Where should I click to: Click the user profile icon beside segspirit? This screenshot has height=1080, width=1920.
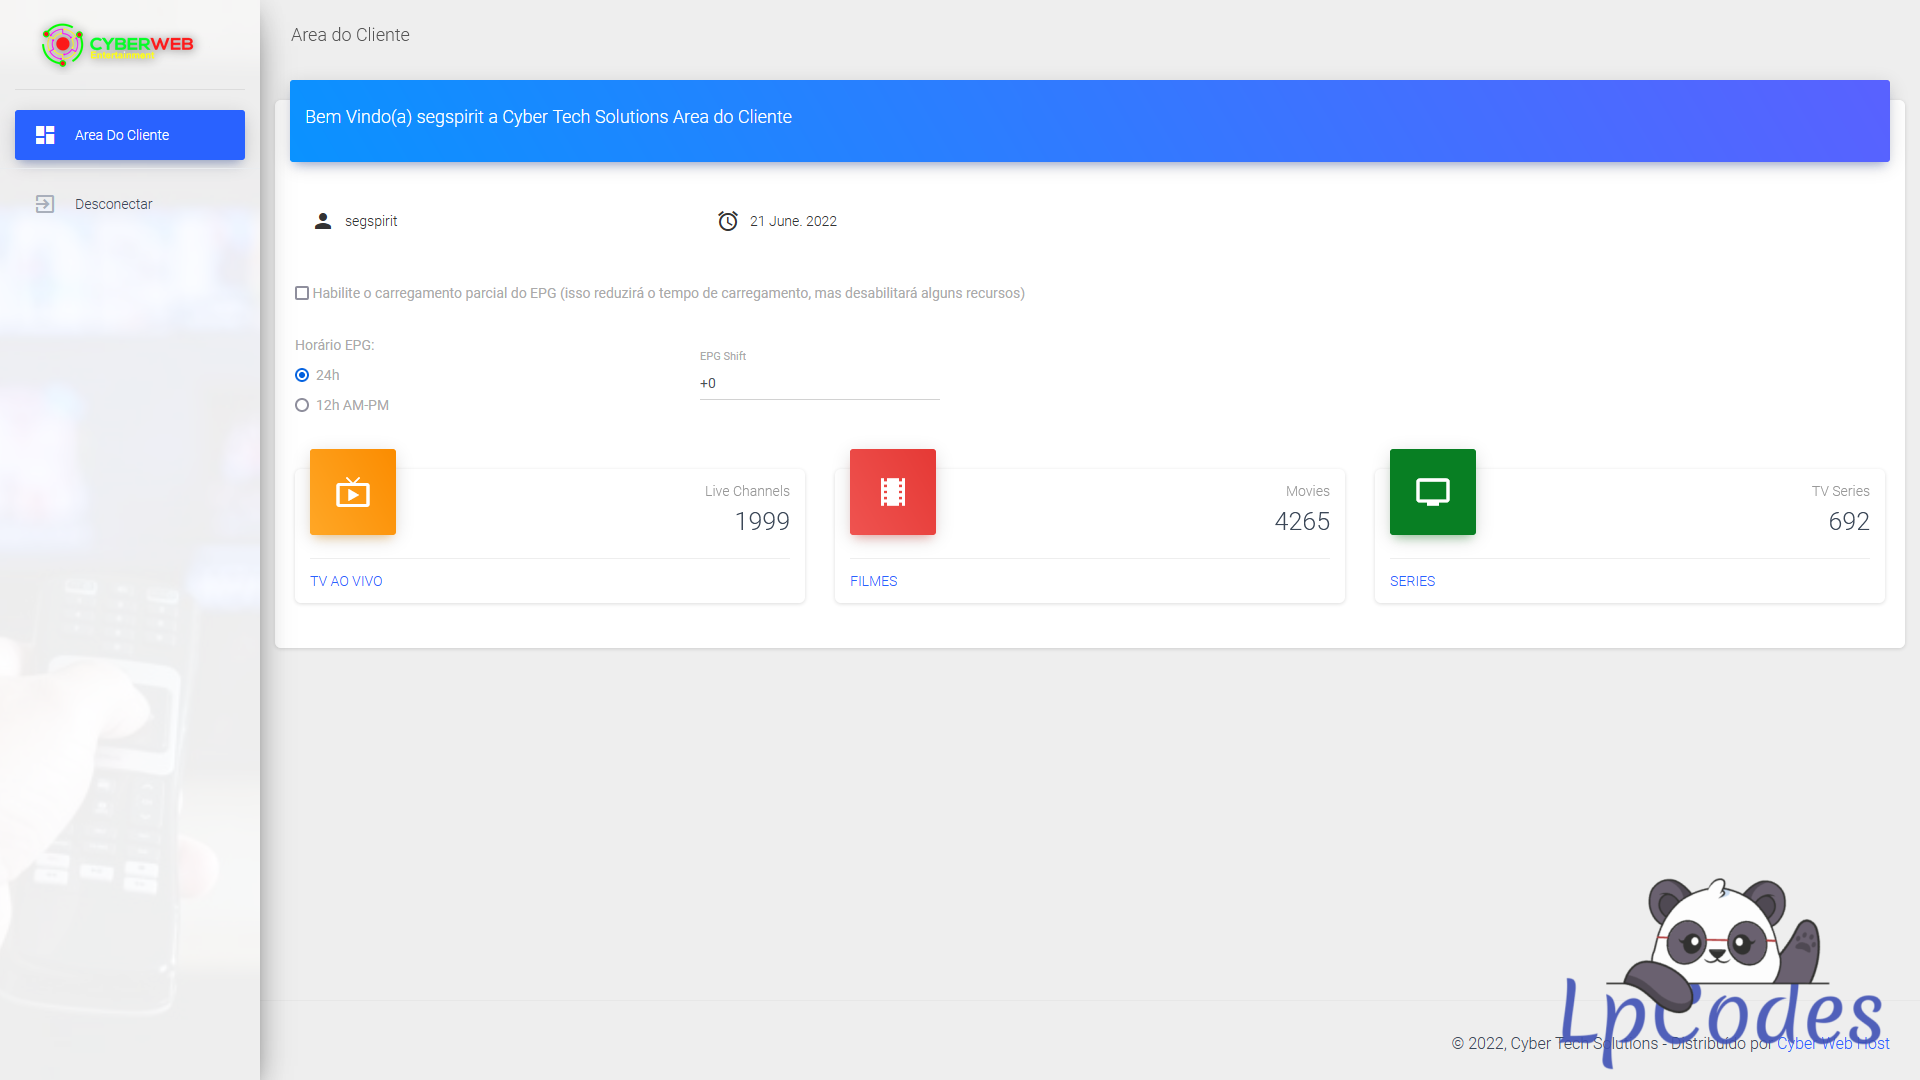[322, 221]
